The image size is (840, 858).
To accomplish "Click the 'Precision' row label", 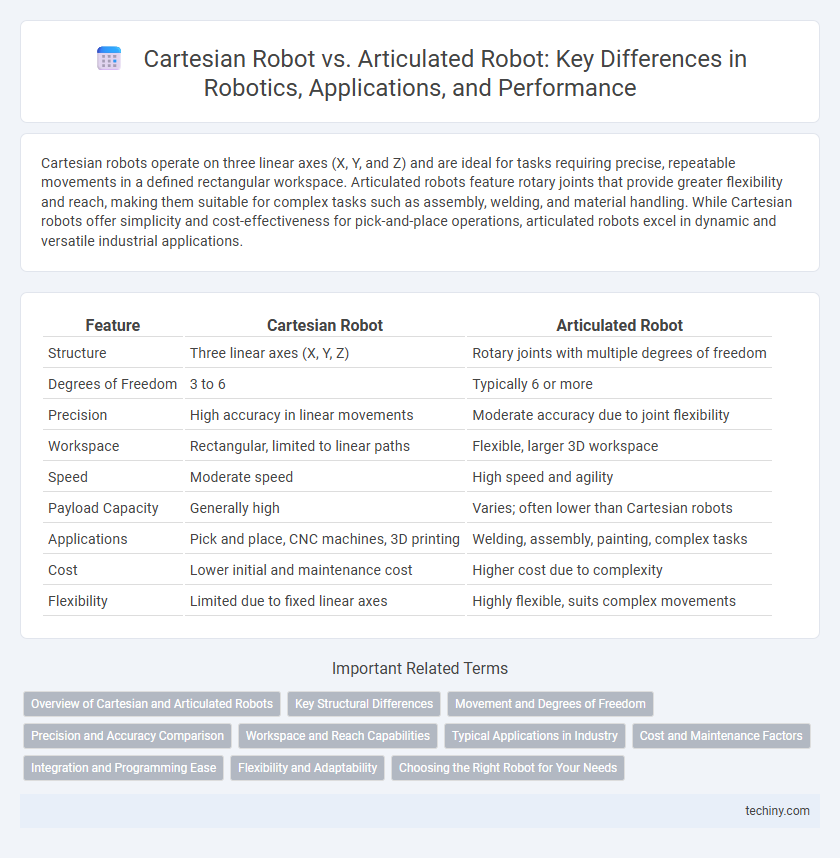I will tap(78, 415).
